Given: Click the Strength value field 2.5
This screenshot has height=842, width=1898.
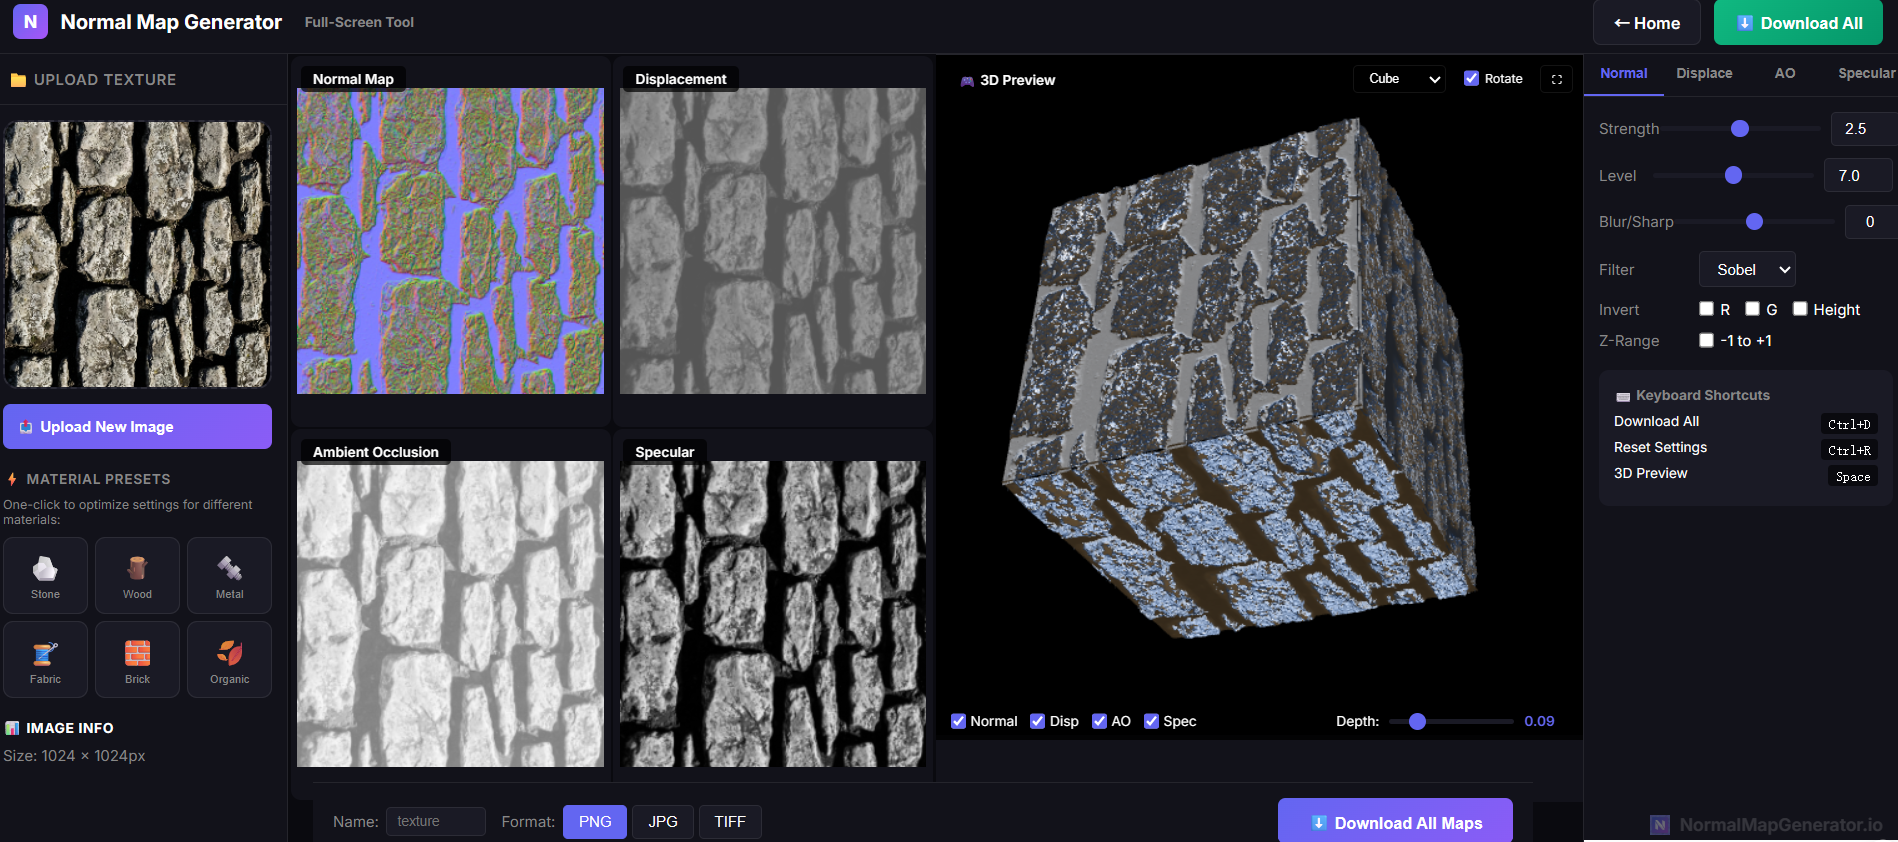Looking at the screenshot, I should point(1864,129).
